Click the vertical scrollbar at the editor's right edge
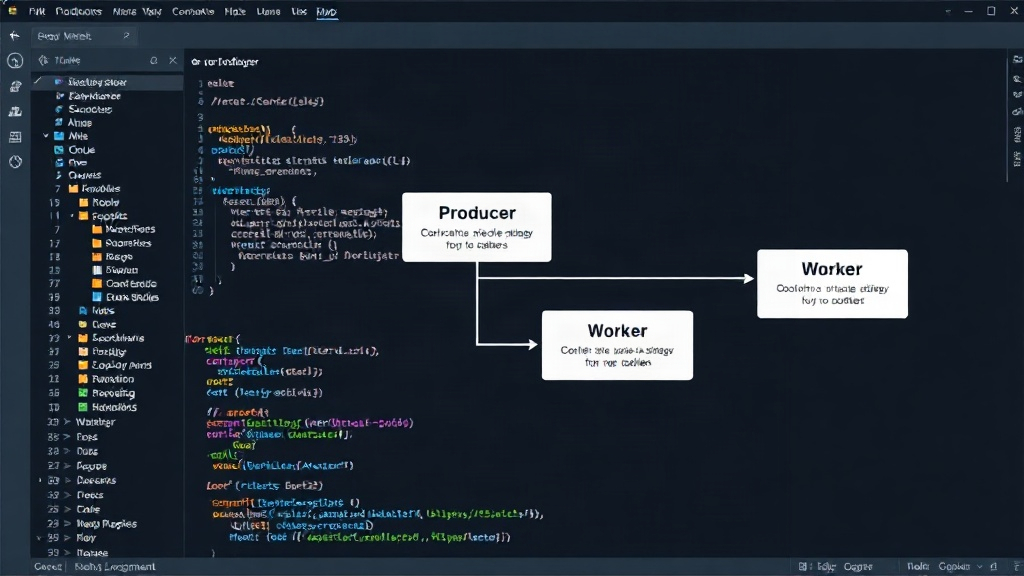The image size is (1024, 576). [1006, 118]
